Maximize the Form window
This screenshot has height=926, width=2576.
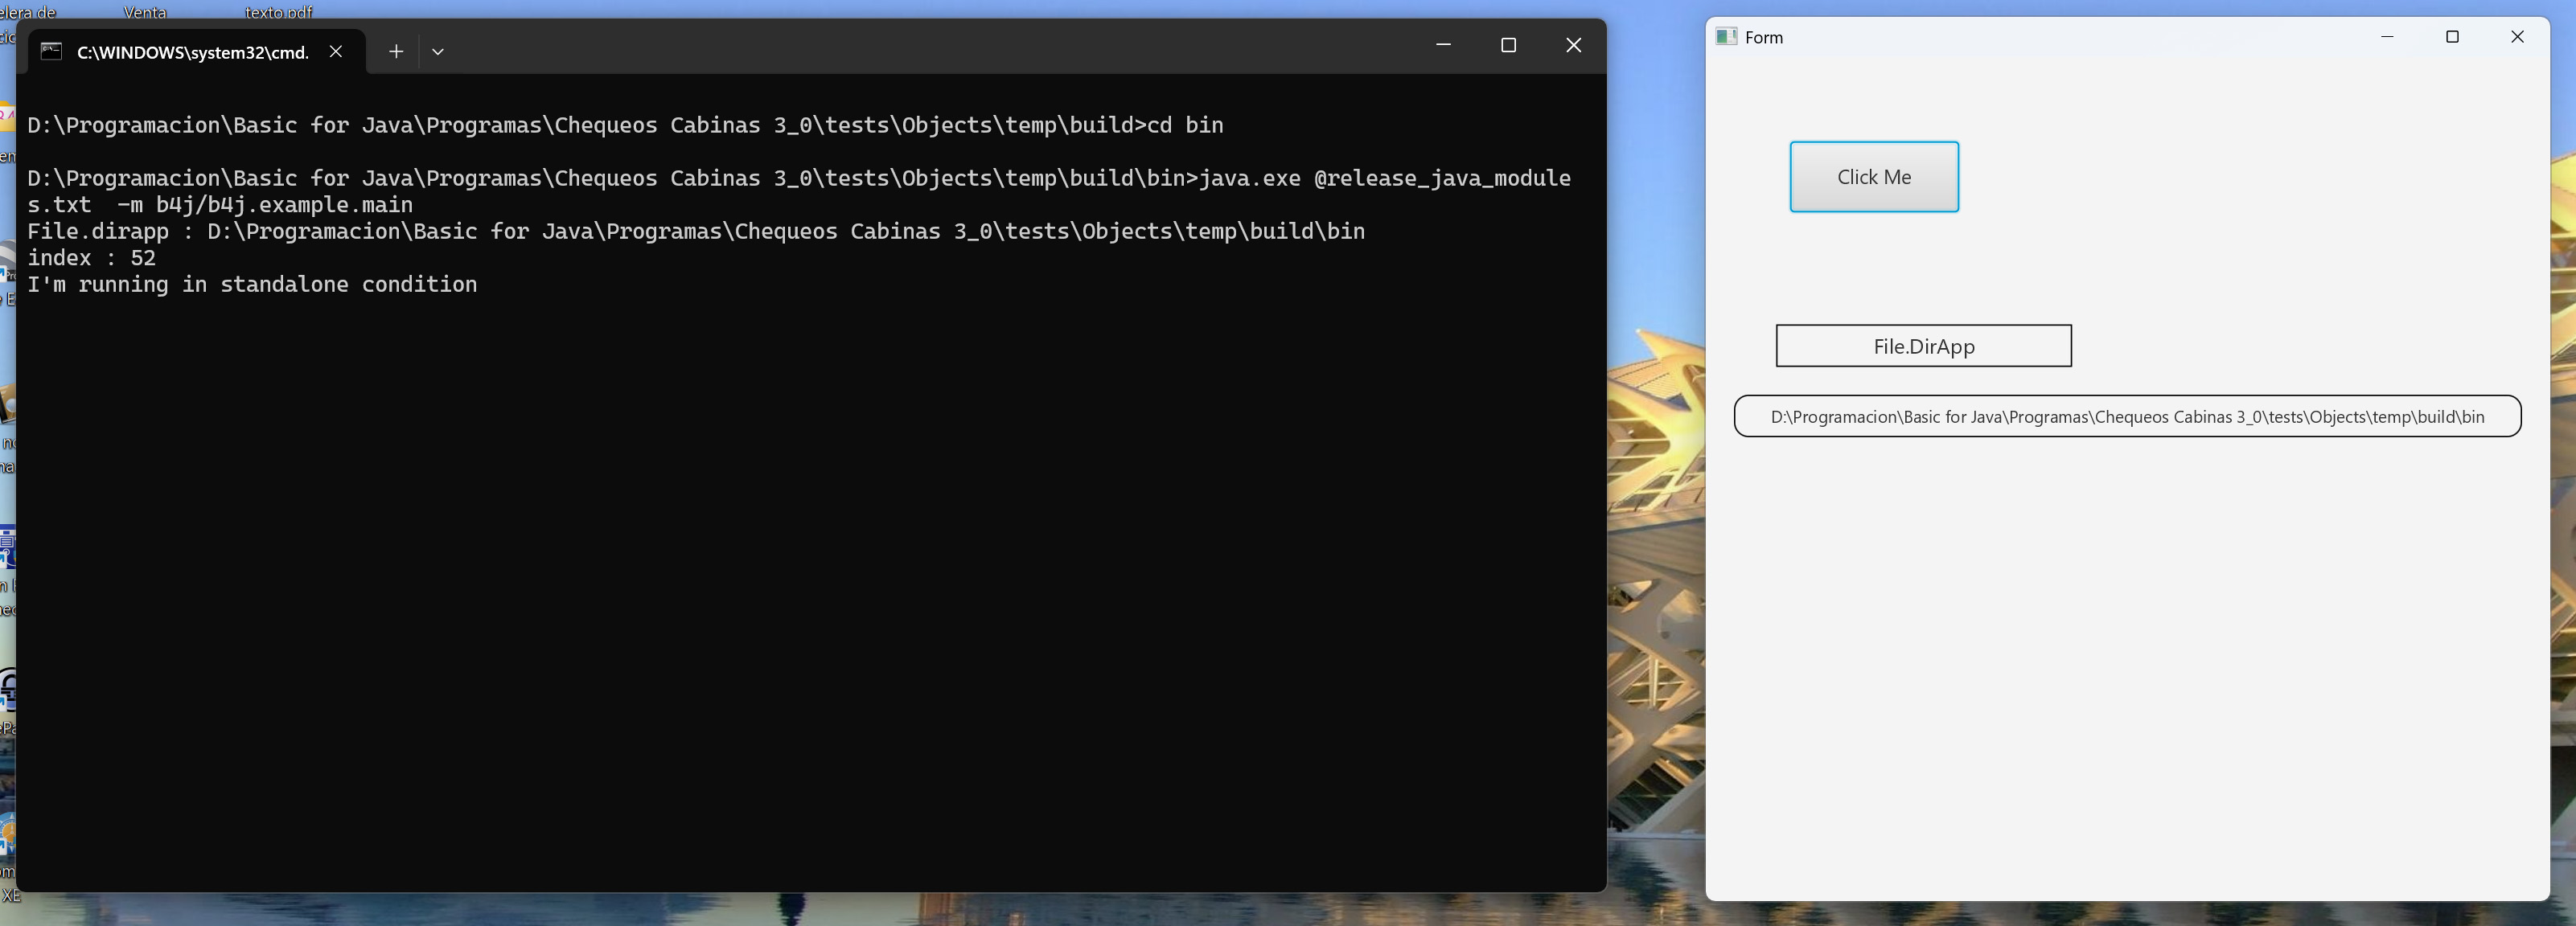pos(2452,37)
